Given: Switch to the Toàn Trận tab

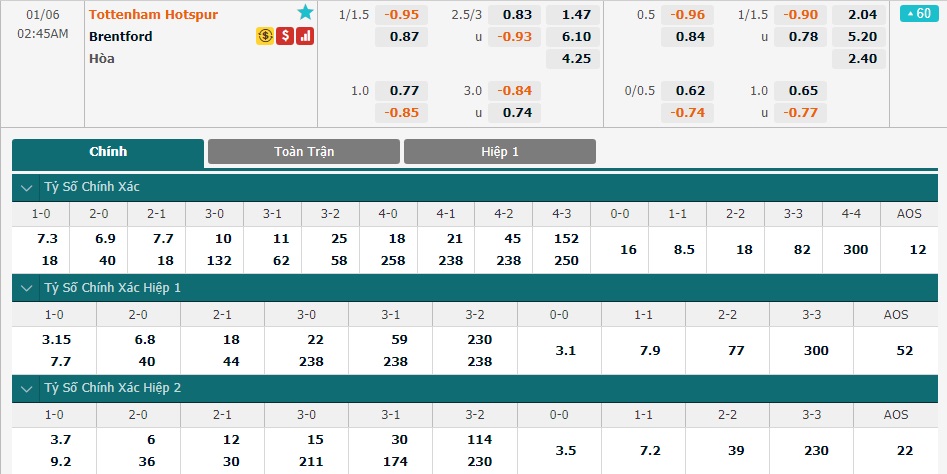Looking at the screenshot, I should point(304,152).
